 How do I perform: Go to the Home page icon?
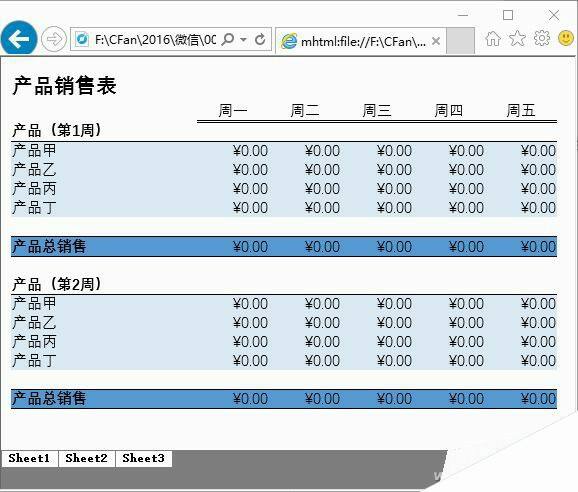point(493,38)
